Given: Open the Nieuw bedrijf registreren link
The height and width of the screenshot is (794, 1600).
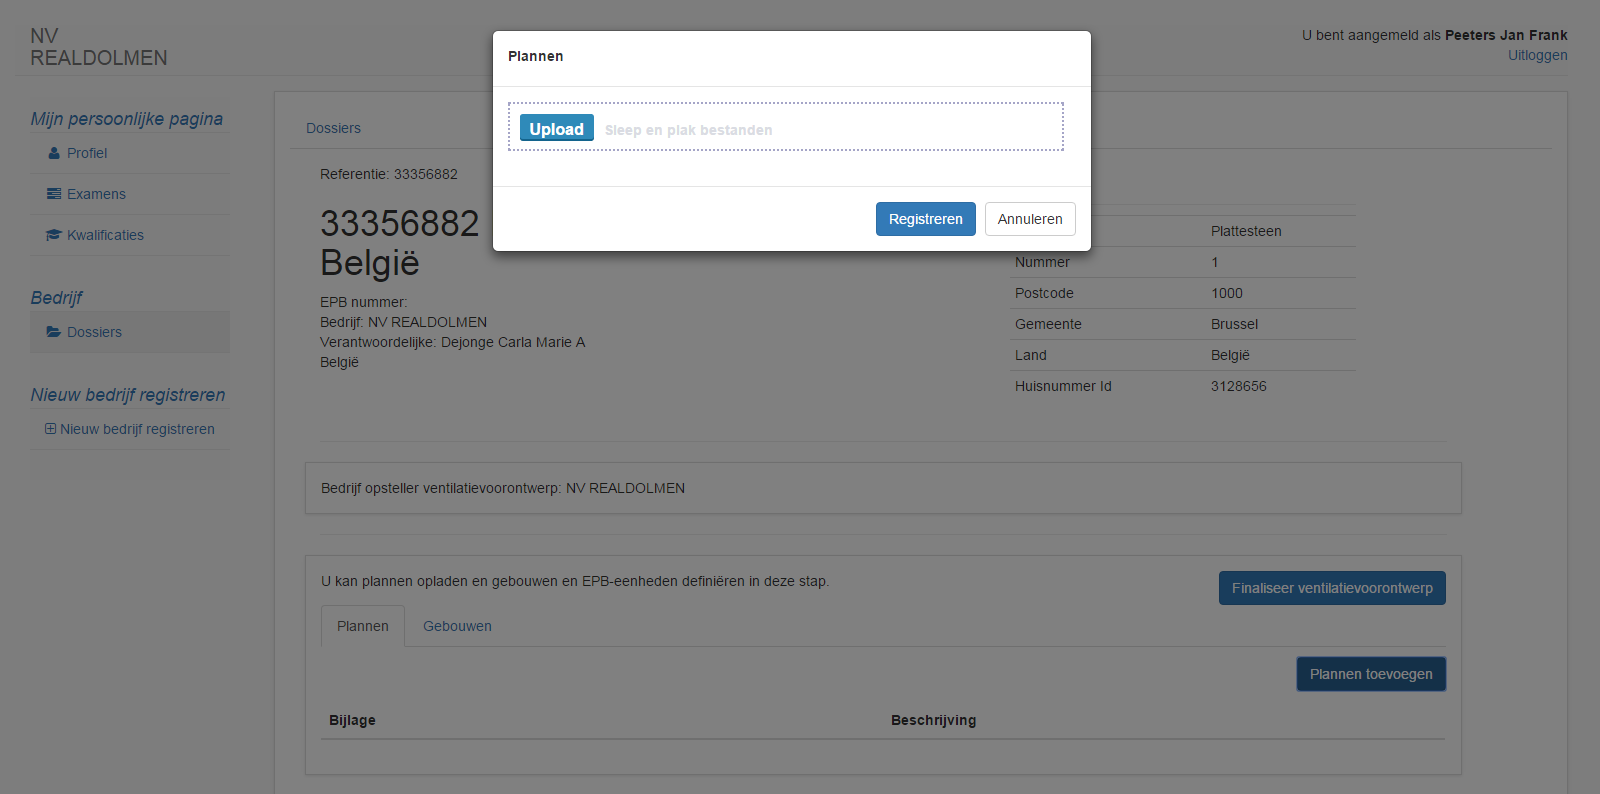Looking at the screenshot, I should [x=137, y=429].
